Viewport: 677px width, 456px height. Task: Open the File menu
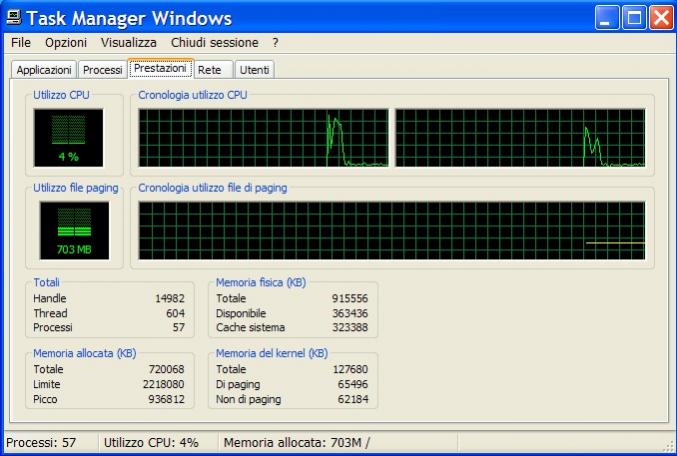coord(21,43)
